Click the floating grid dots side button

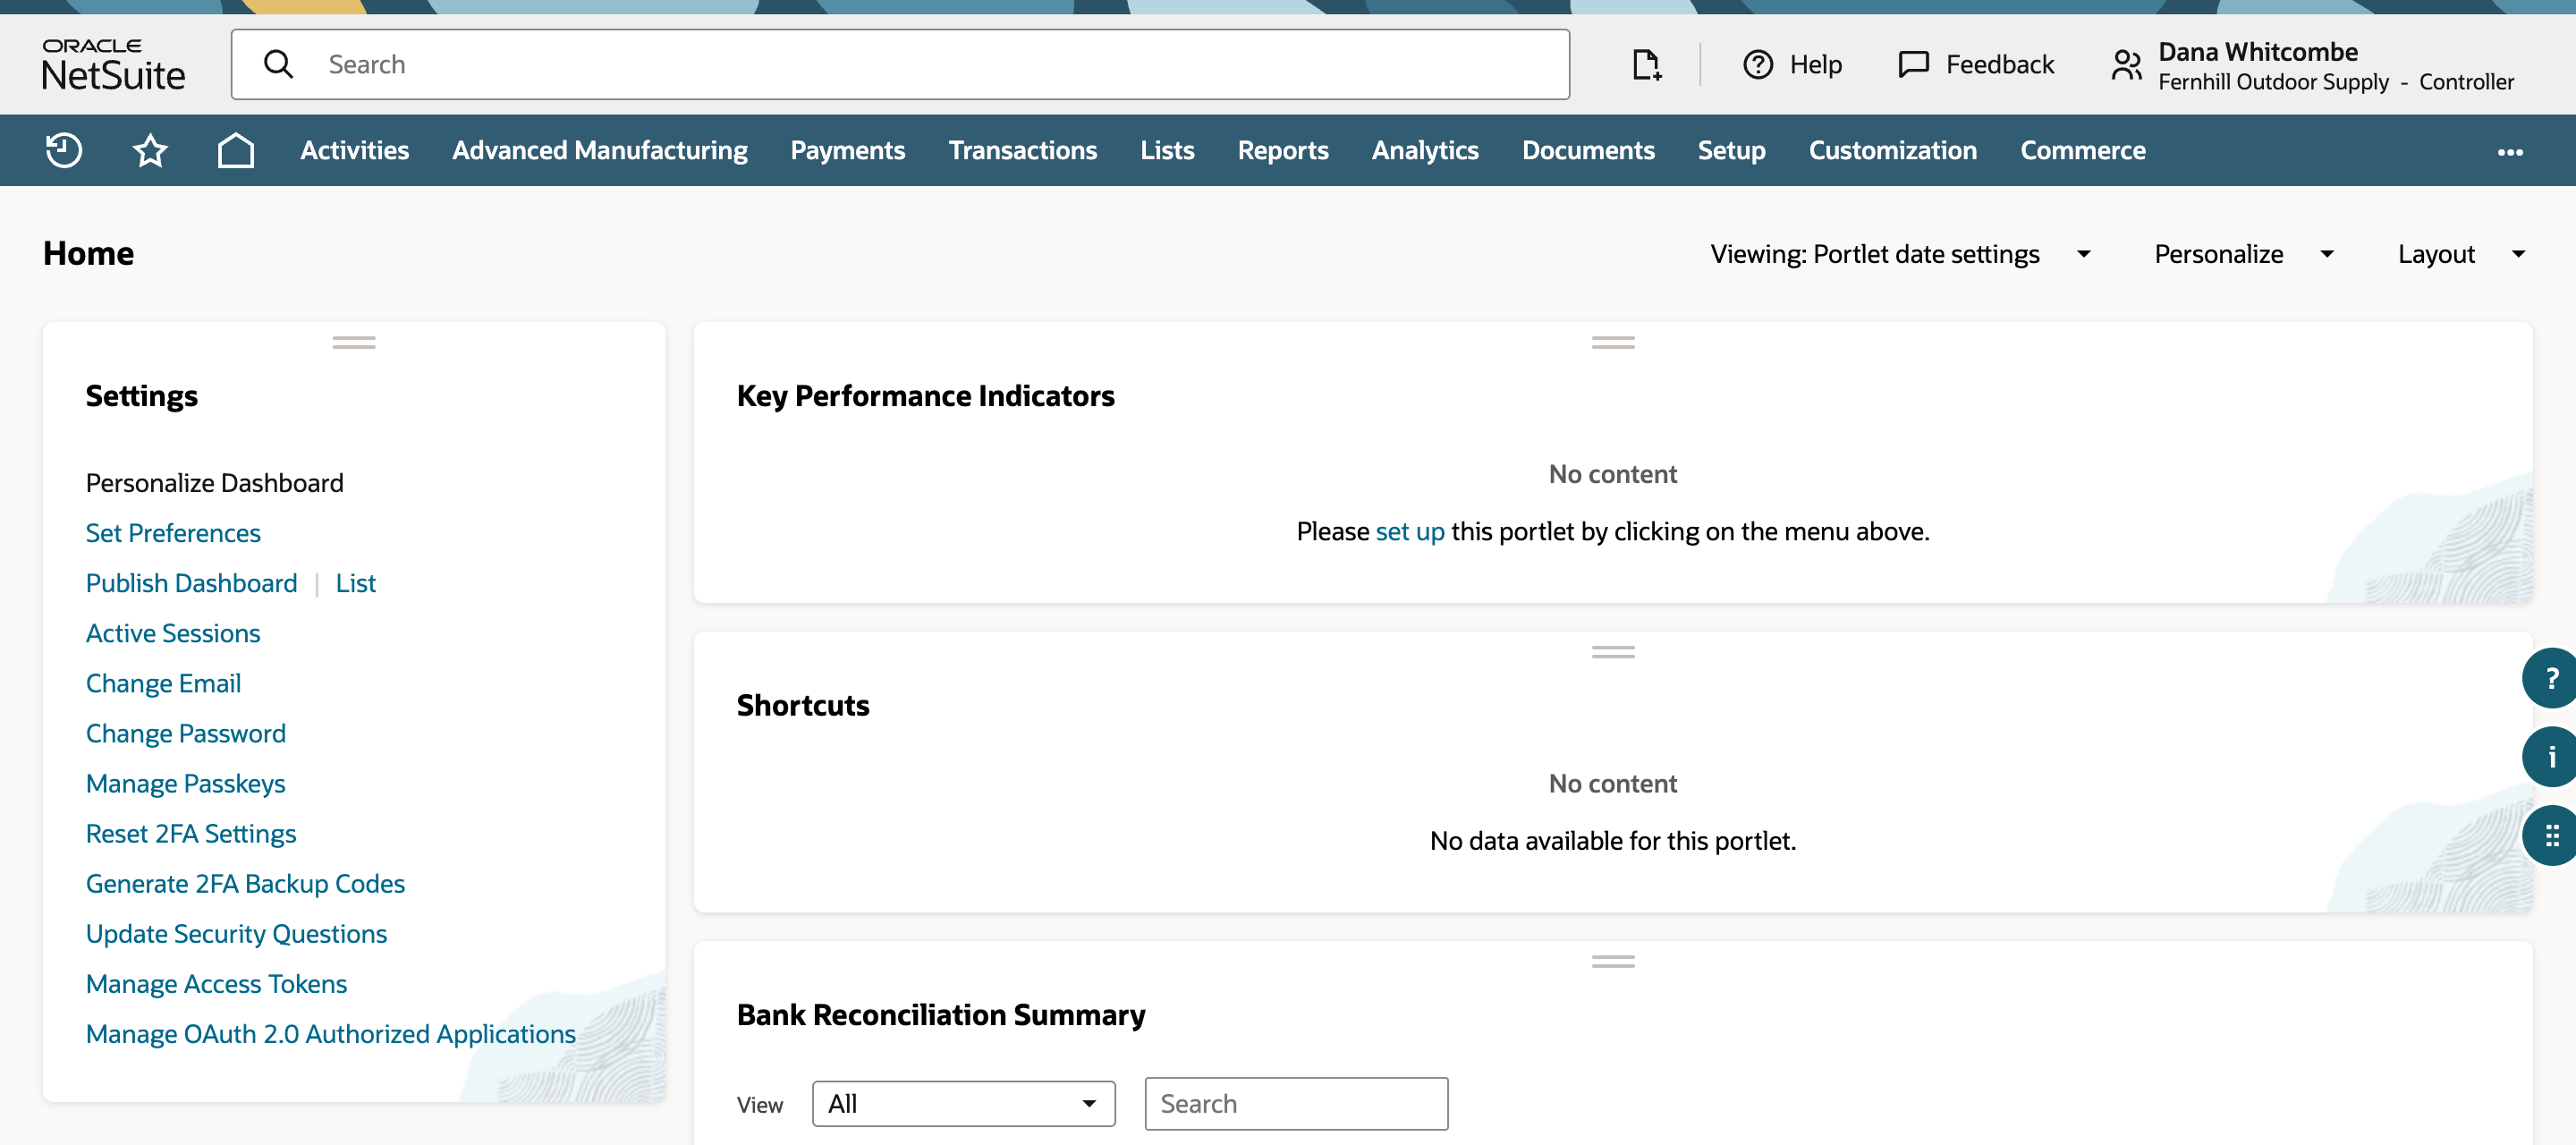point(2549,835)
